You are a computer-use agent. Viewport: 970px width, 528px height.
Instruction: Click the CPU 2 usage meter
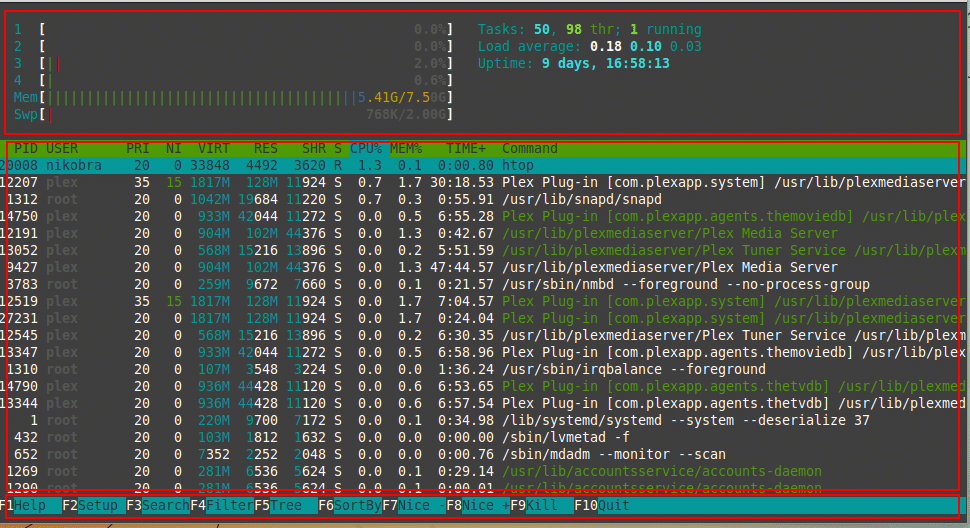pyautogui.click(x=233, y=46)
